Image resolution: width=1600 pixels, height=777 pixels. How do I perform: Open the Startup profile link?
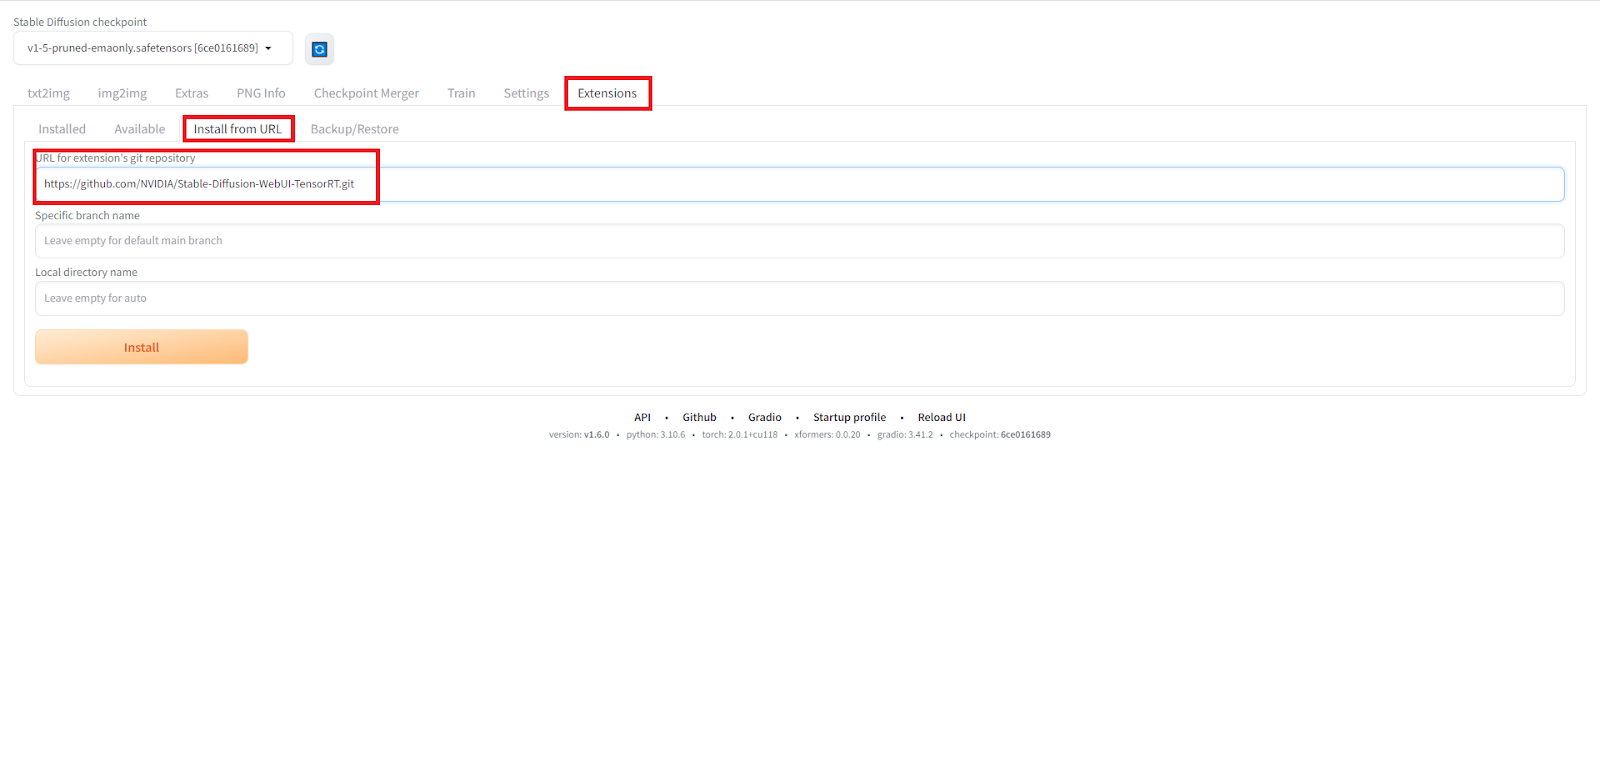[x=850, y=418]
